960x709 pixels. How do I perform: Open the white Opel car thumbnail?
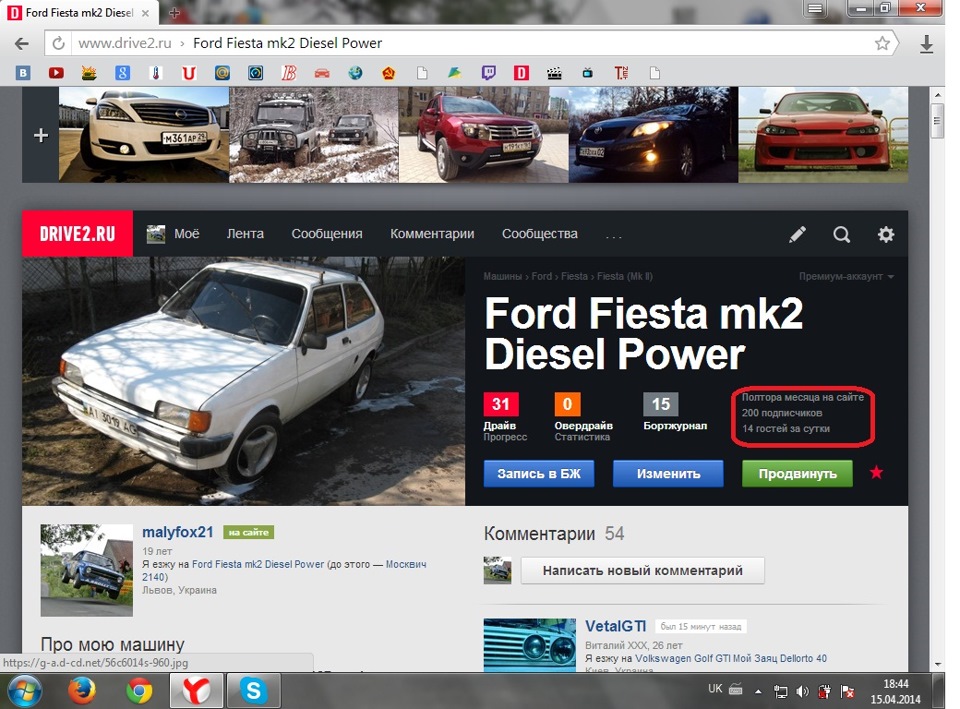coord(144,135)
